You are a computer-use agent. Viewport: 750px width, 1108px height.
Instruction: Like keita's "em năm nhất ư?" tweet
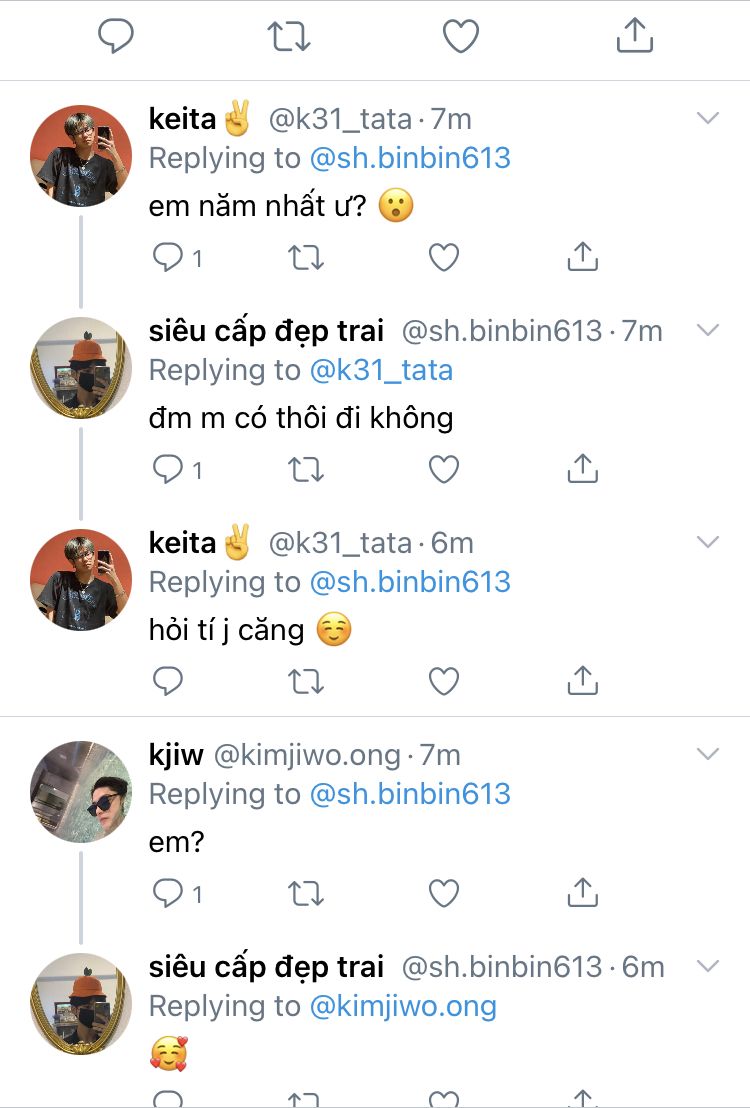(444, 258)
